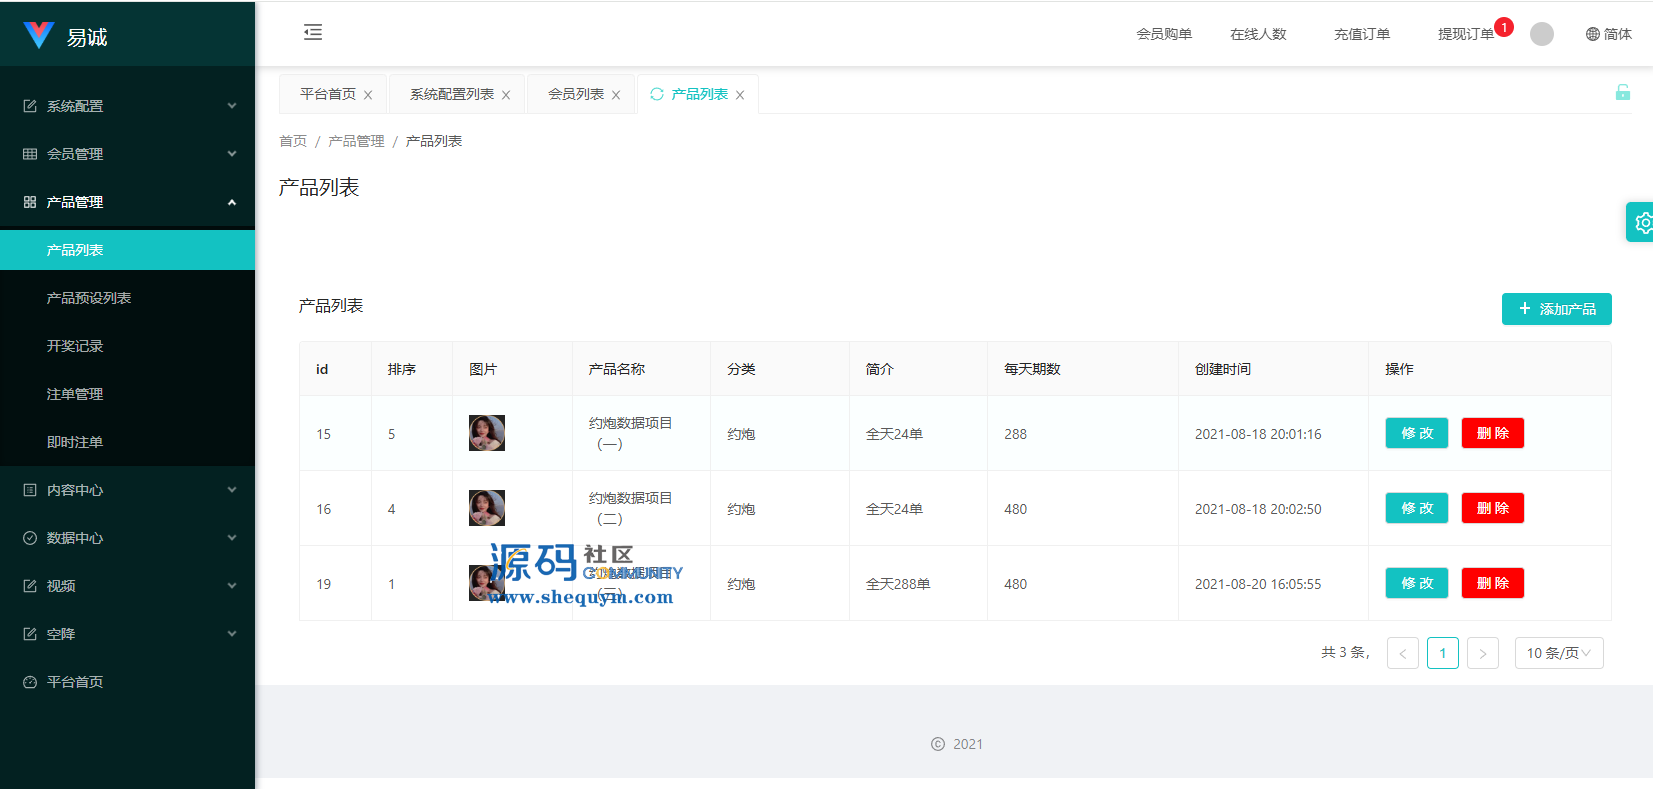
Task: Click the 易诚 logo
Action: click(65, 36)
